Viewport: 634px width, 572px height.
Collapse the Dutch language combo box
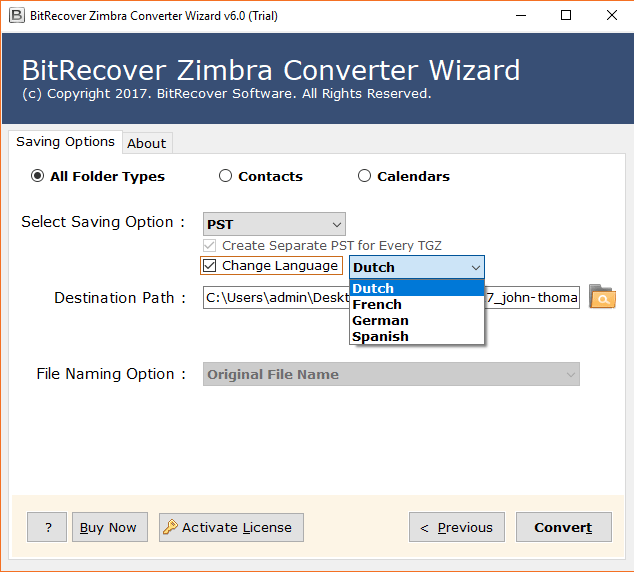[x=417, y=267]
